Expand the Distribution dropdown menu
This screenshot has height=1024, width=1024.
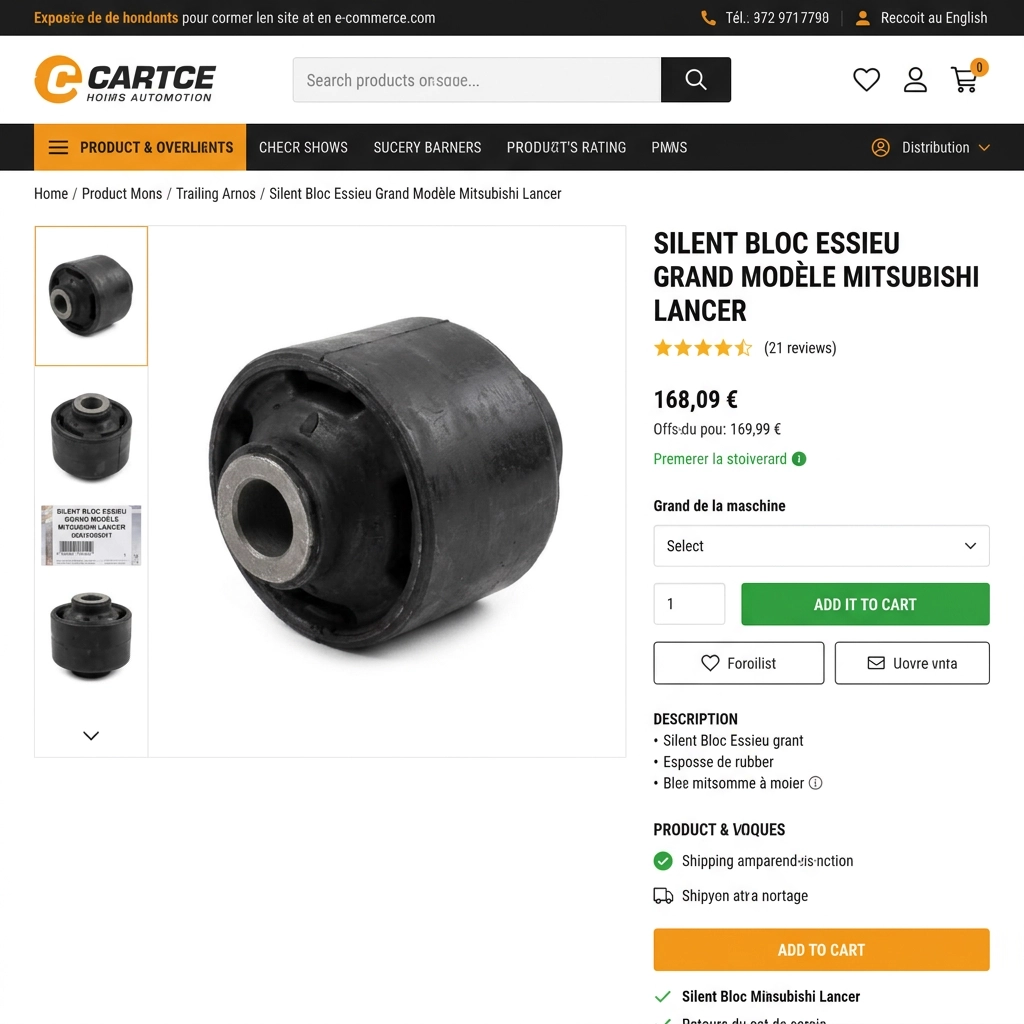click(x=931, y=148)
